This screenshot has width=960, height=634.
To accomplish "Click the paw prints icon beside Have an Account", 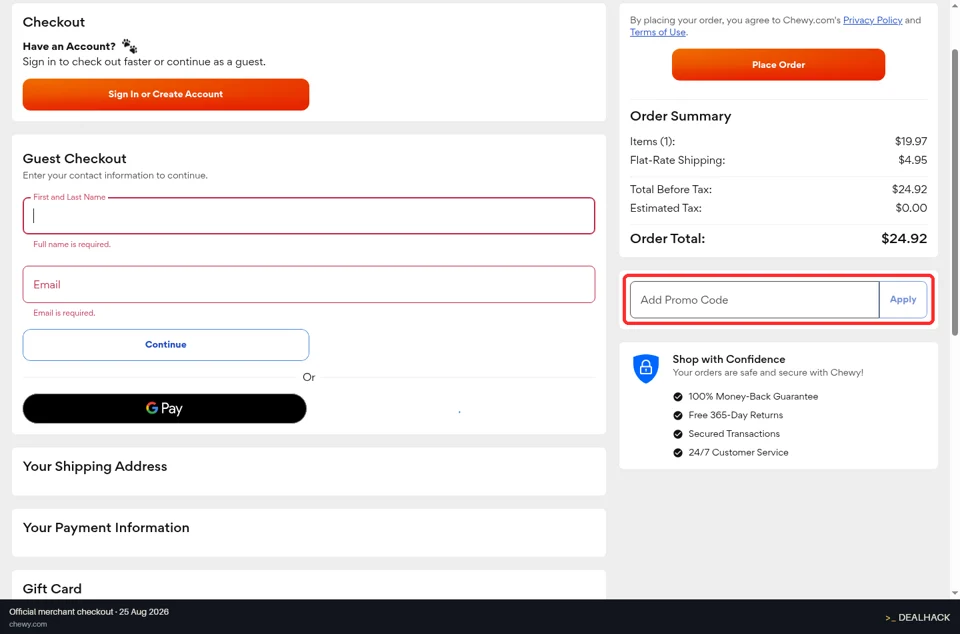I will pos(129,46).
